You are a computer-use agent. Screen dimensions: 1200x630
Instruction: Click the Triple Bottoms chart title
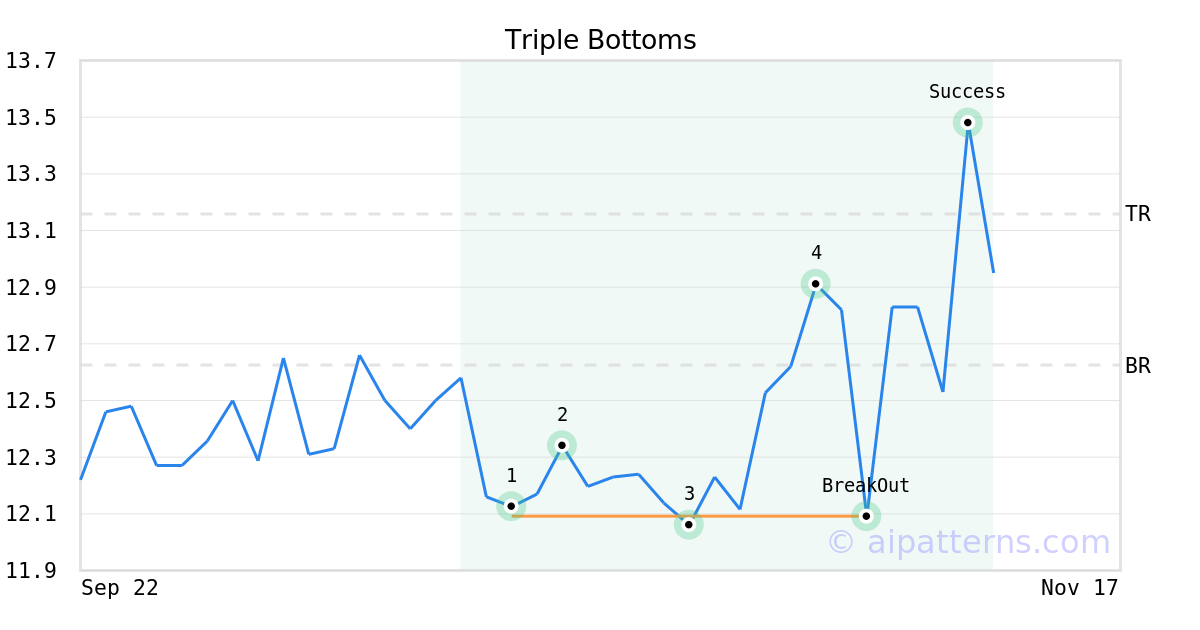coord(600,40)
